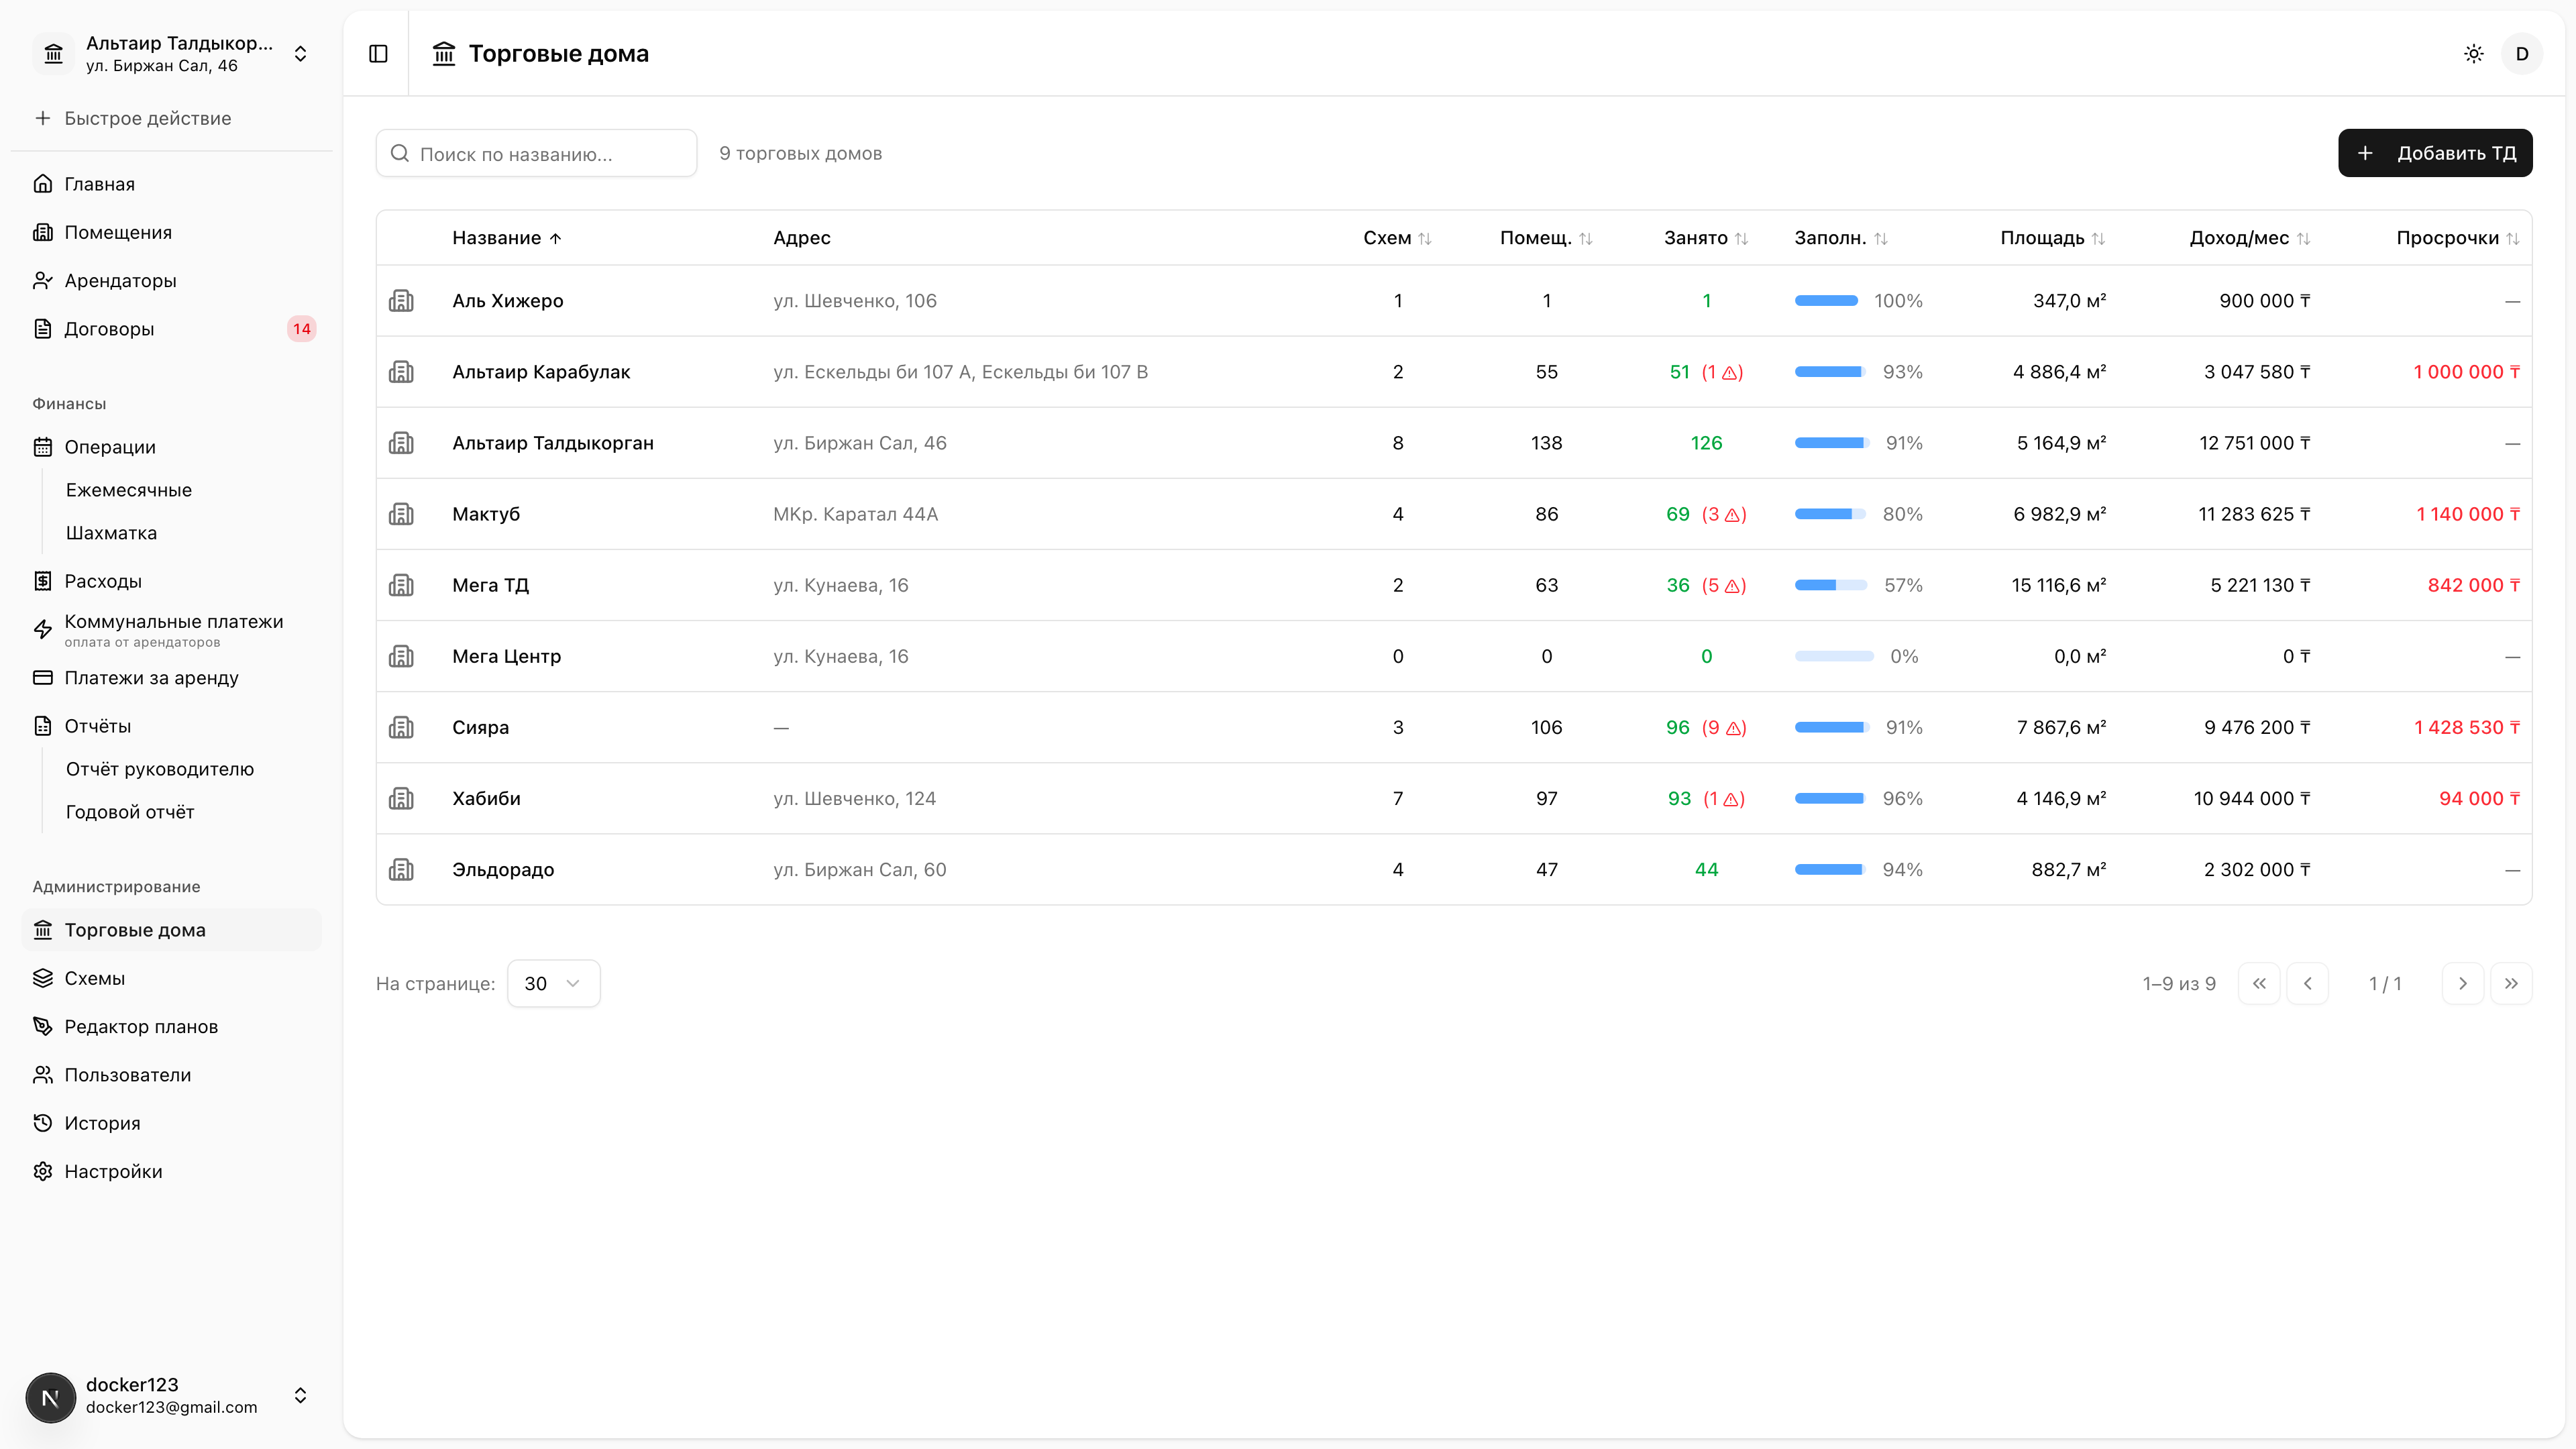Click the building icon in the Мактуб row

pyautogui.click(x=401, y=514)
